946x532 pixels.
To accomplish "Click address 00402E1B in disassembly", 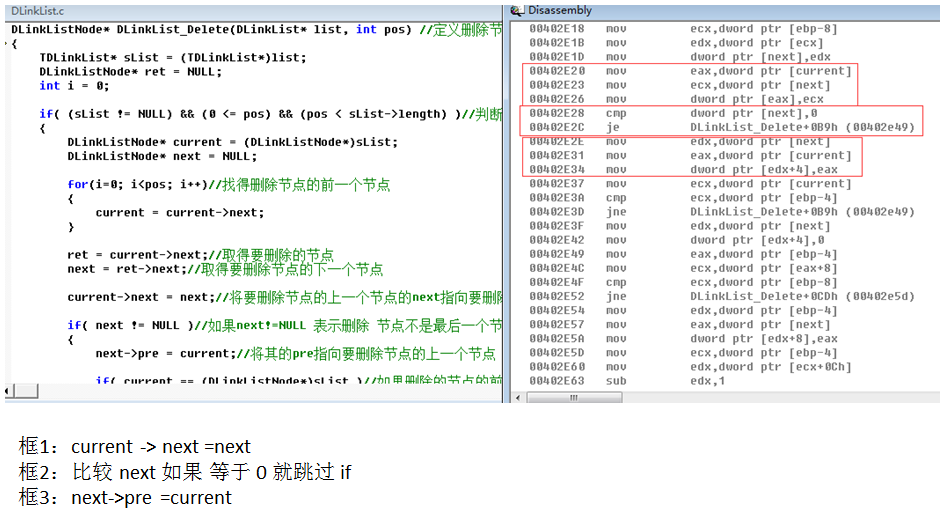I will [x=557, y=43].
